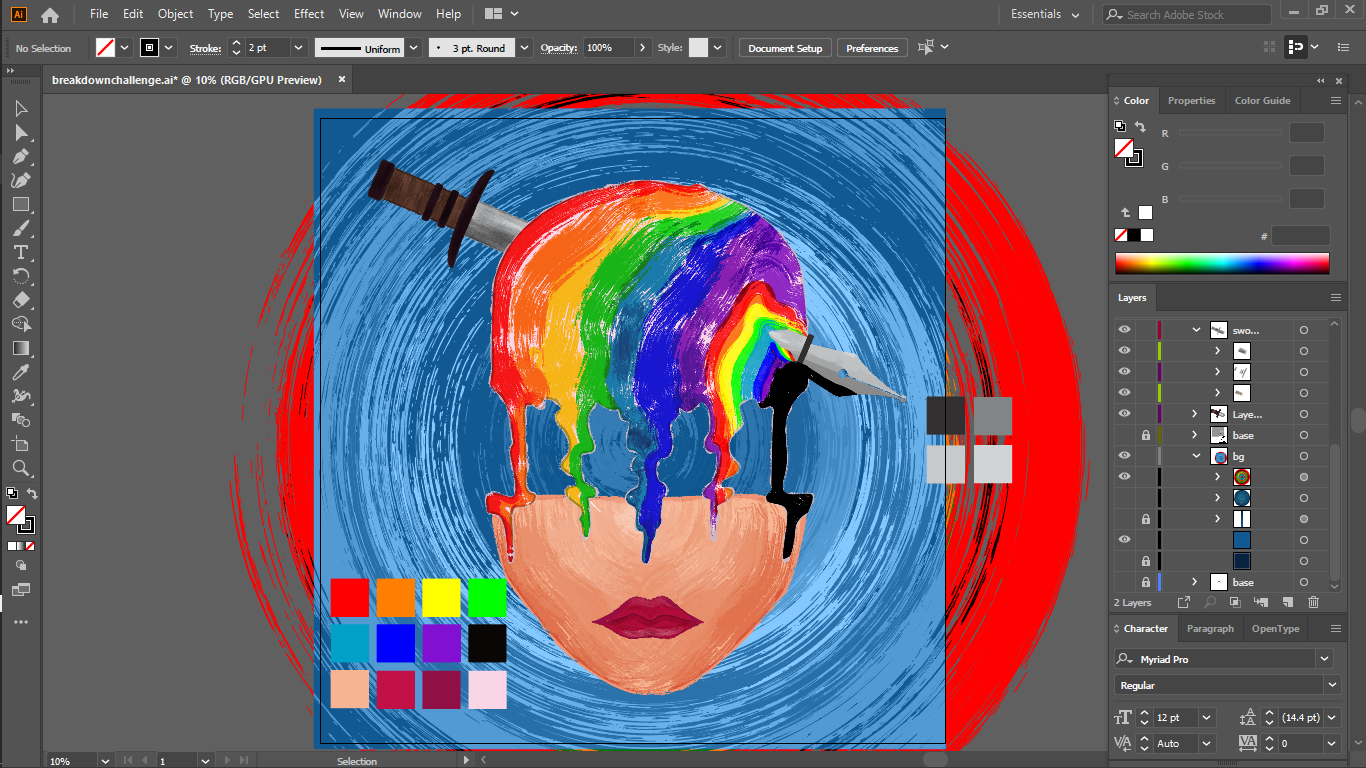
Task: Click Delete Selection trash icon in Layers
Action: click(x=1313, y=602)
